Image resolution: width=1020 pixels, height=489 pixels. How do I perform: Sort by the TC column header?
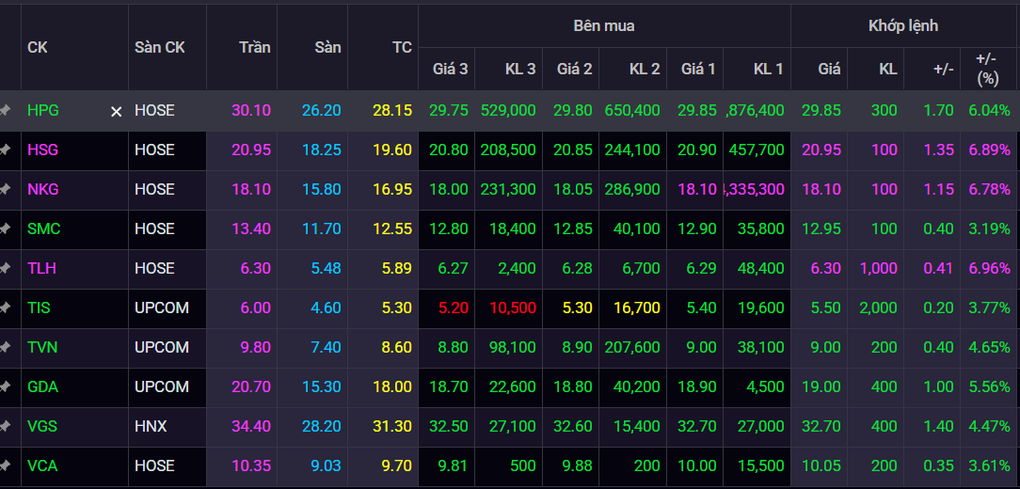(x=402, y=47)
